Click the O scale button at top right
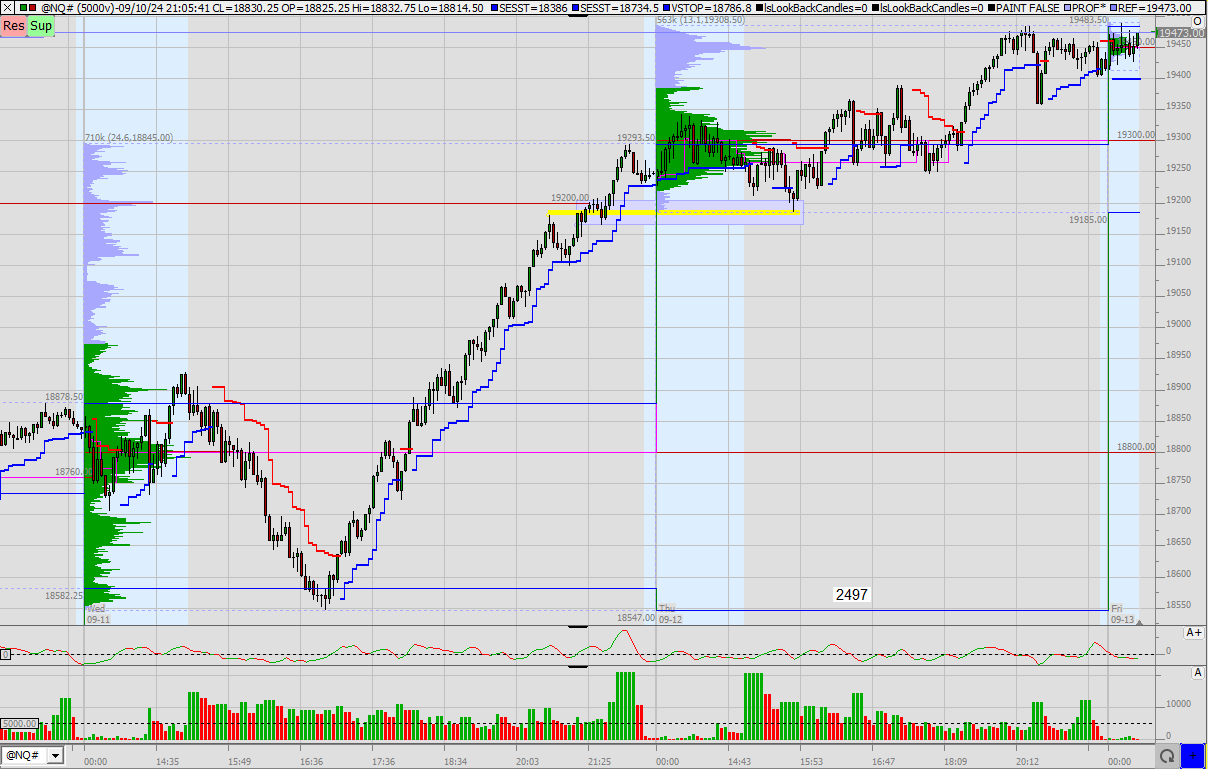This screenshot has height=769, width=1208. (x=1197, y=20)
